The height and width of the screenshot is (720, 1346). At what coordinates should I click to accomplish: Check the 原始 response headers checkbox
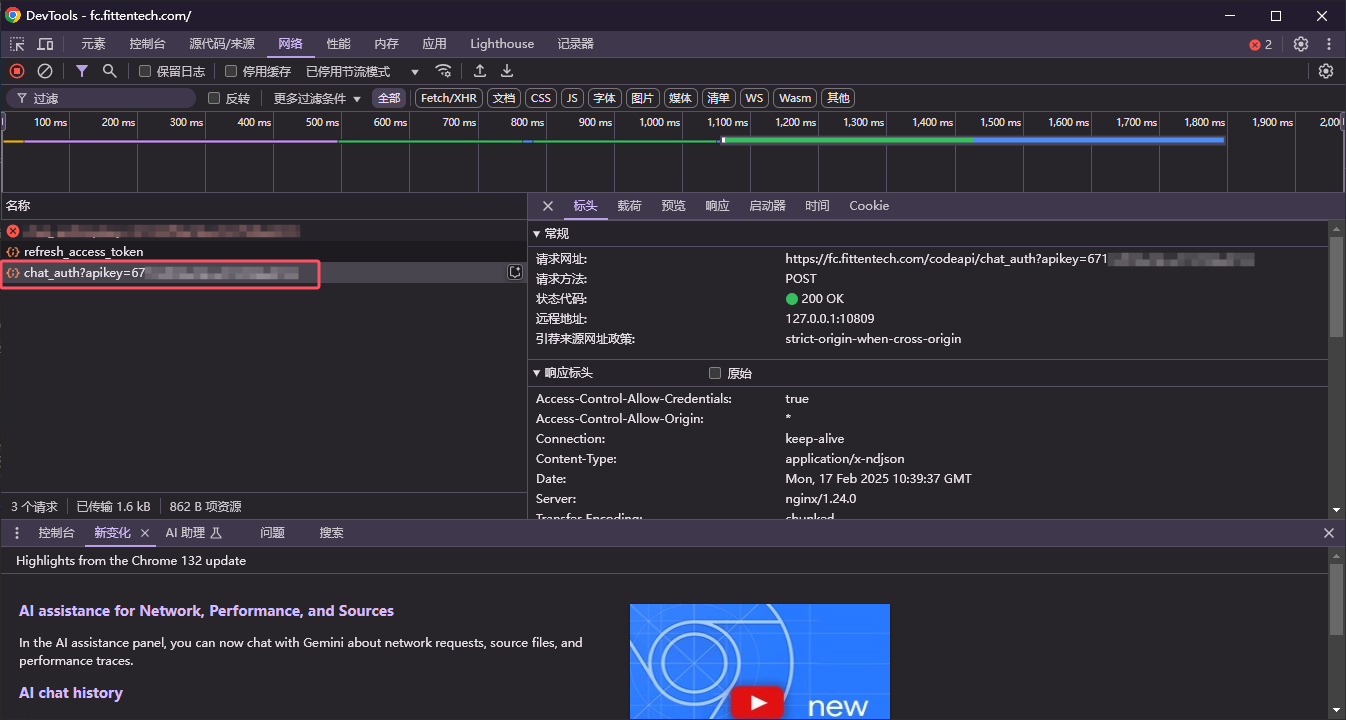[x=715, y=373]
